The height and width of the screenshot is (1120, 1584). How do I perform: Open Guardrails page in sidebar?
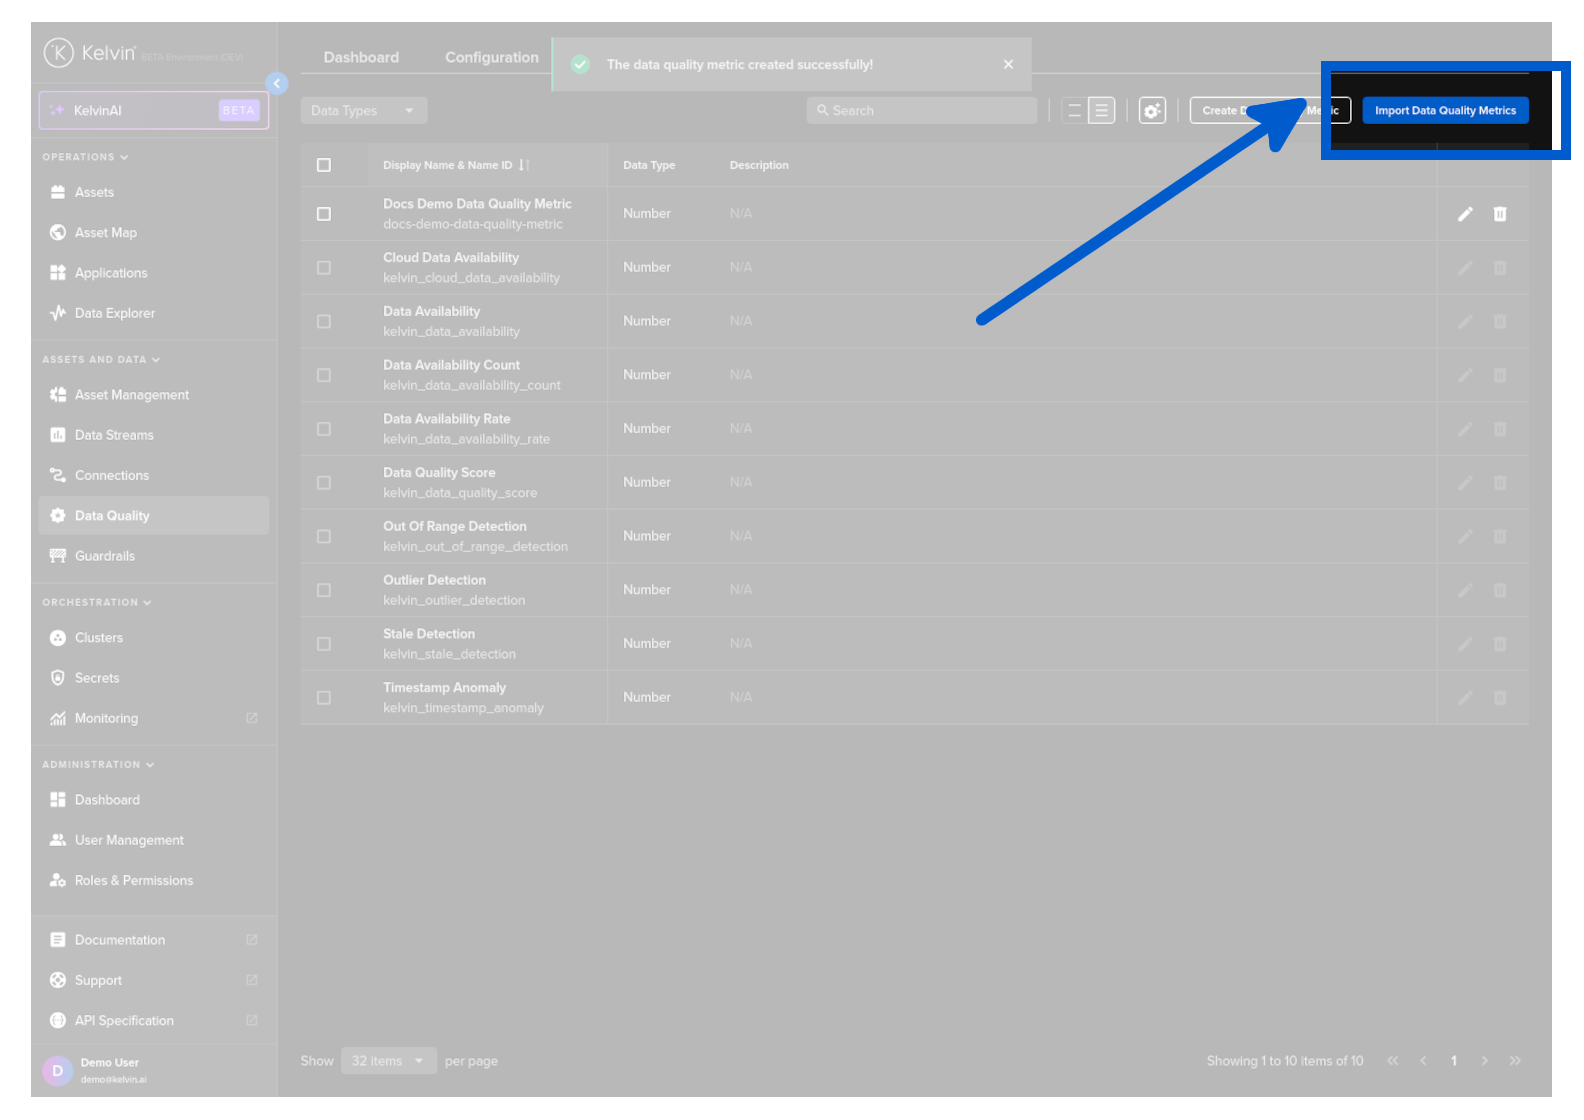(x=104, y=556)
